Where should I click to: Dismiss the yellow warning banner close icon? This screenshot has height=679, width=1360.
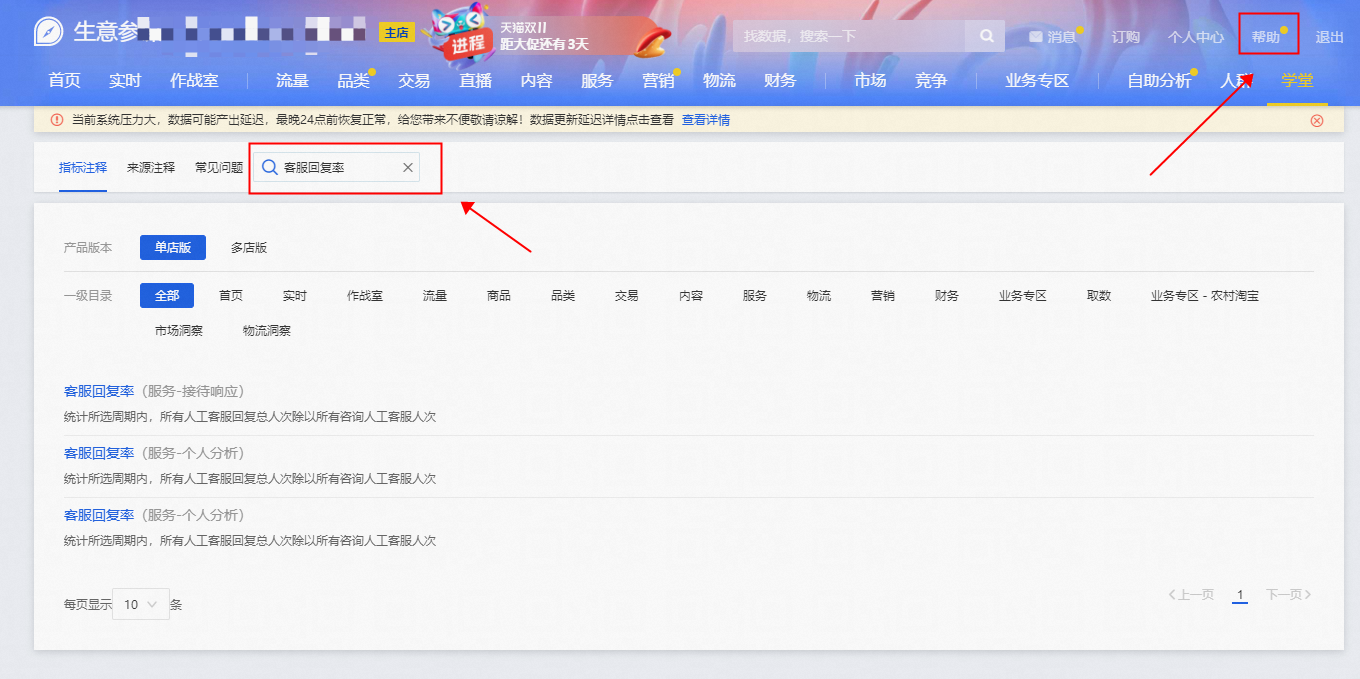click(1316, 120)
